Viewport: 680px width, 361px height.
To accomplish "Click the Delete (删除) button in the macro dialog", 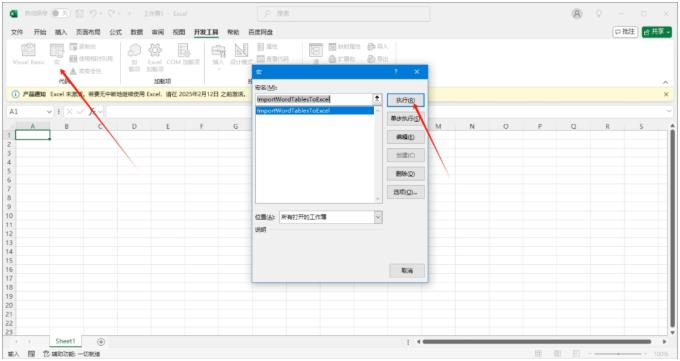I will (x=405, y=174).
